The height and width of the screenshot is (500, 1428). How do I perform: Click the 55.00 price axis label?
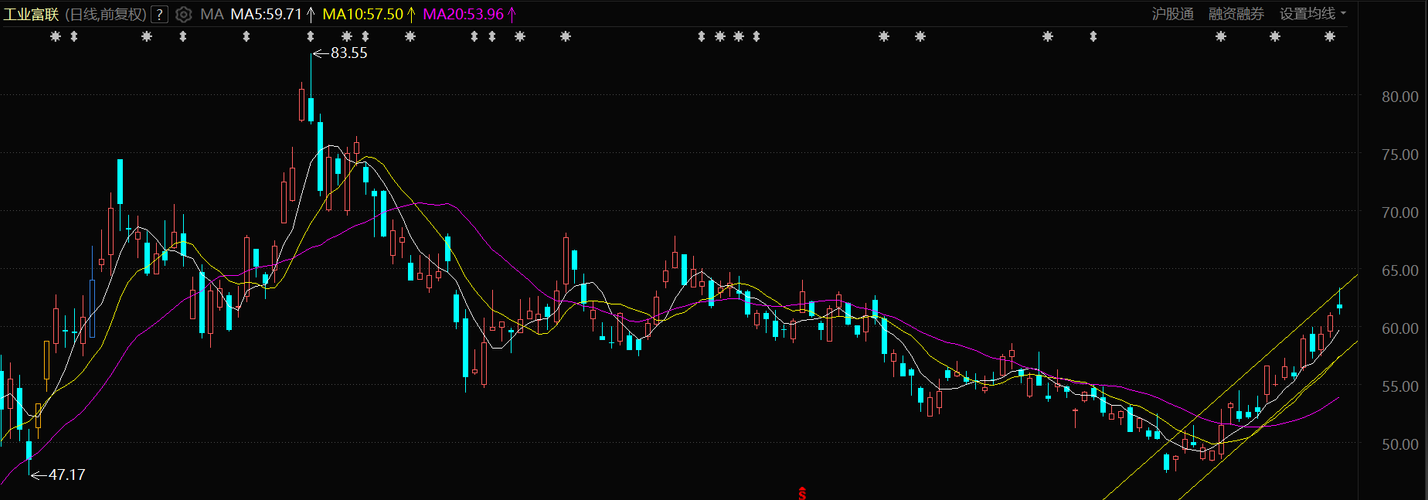tap(1399, 386)
